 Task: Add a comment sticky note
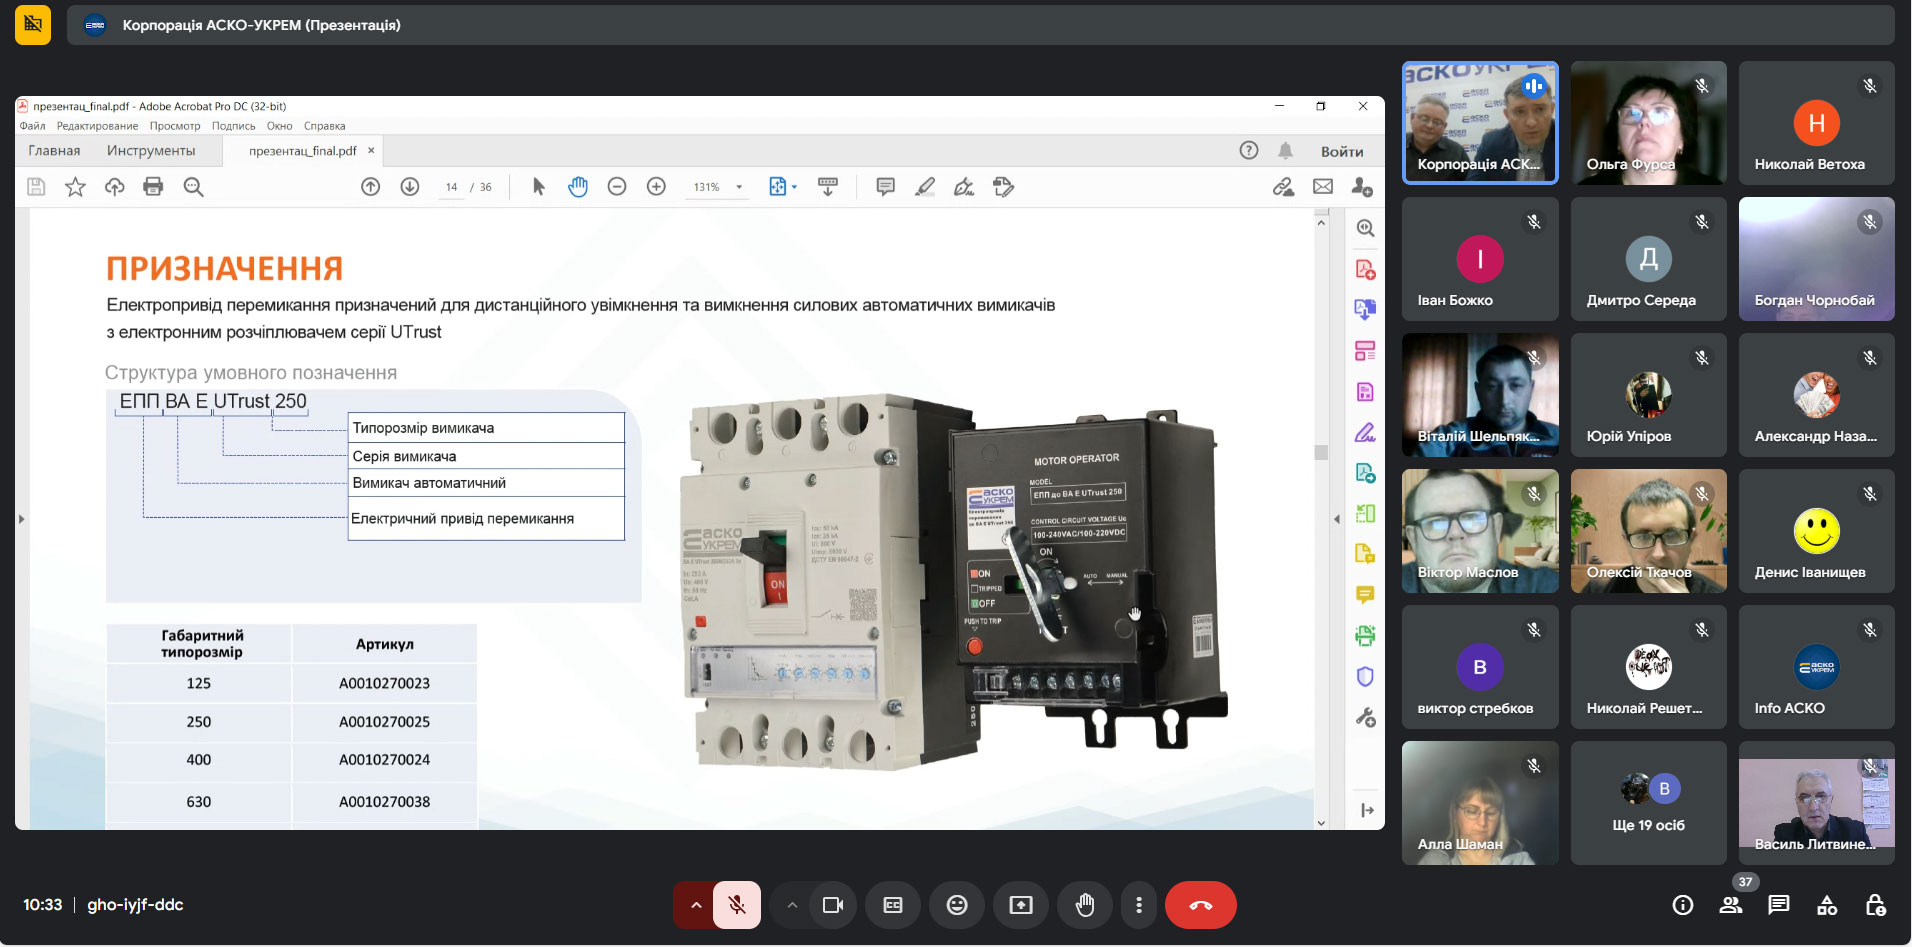tap(885, 187)
